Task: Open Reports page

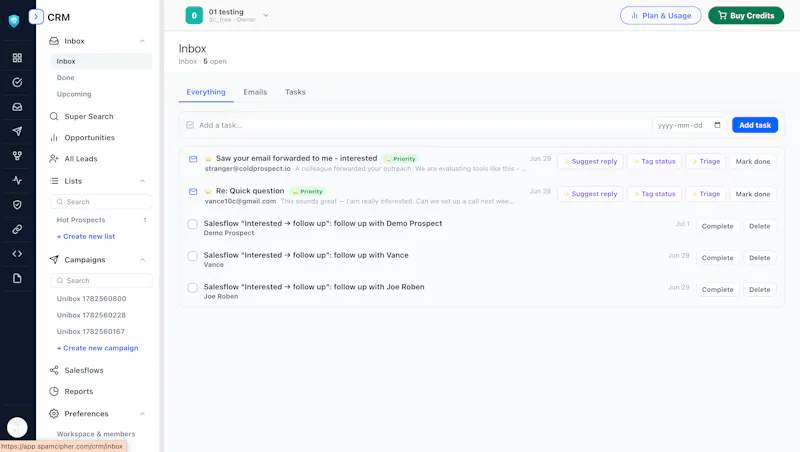Action: (x=79, y=391)
